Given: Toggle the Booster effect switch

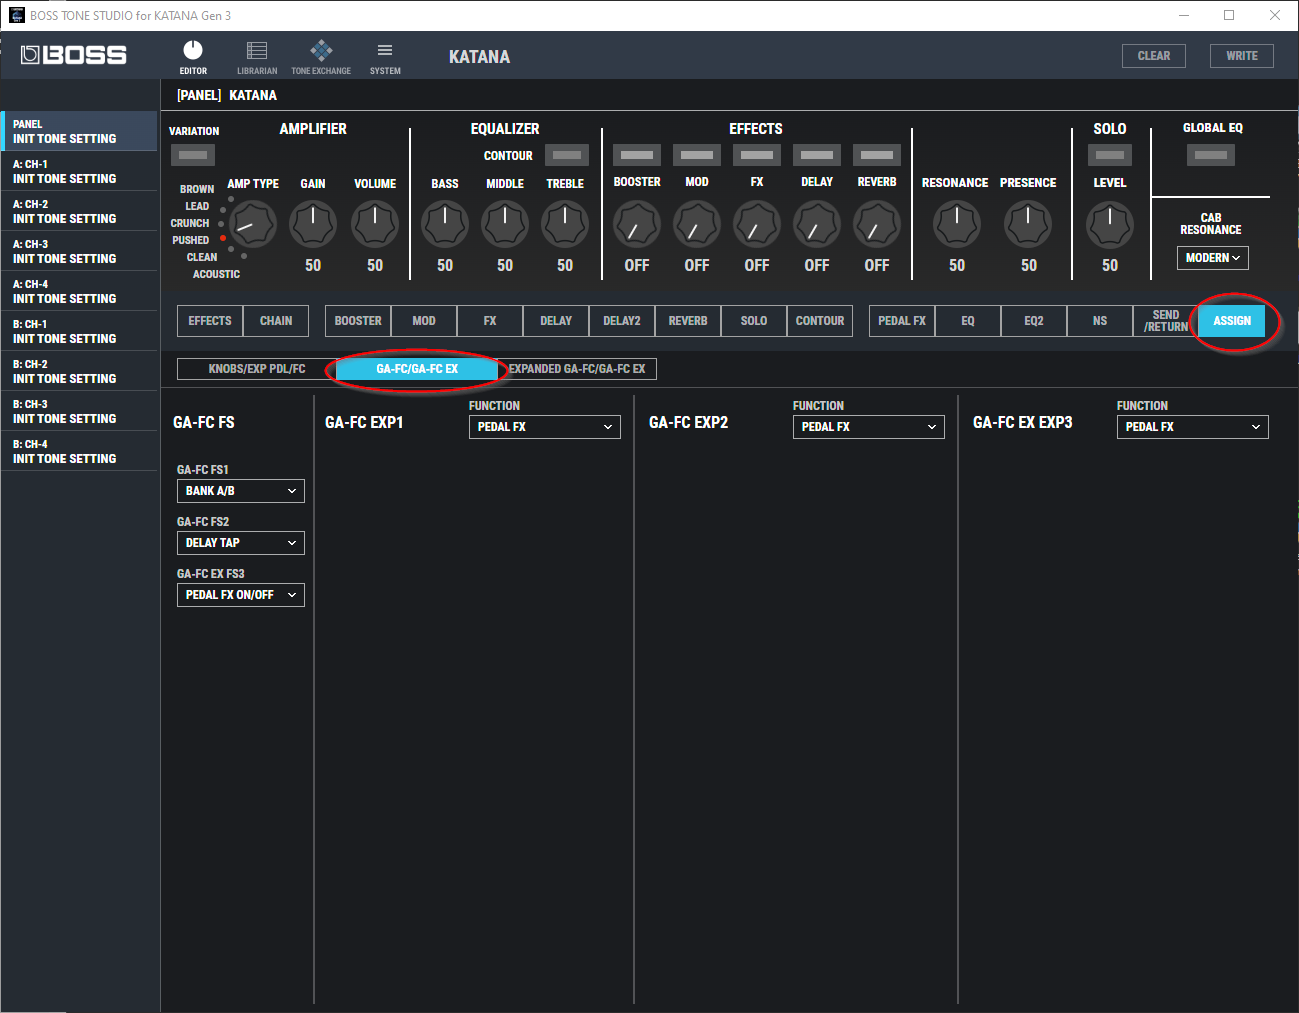Looking at the screenshot, I should pyautogui.click(x=637, y=155).
